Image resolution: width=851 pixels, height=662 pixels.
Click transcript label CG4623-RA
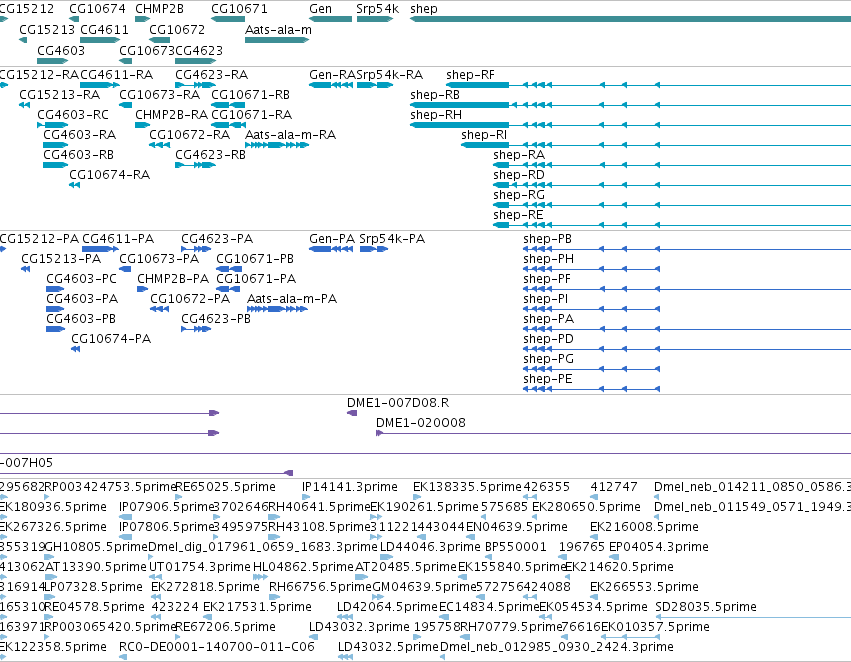212,74
